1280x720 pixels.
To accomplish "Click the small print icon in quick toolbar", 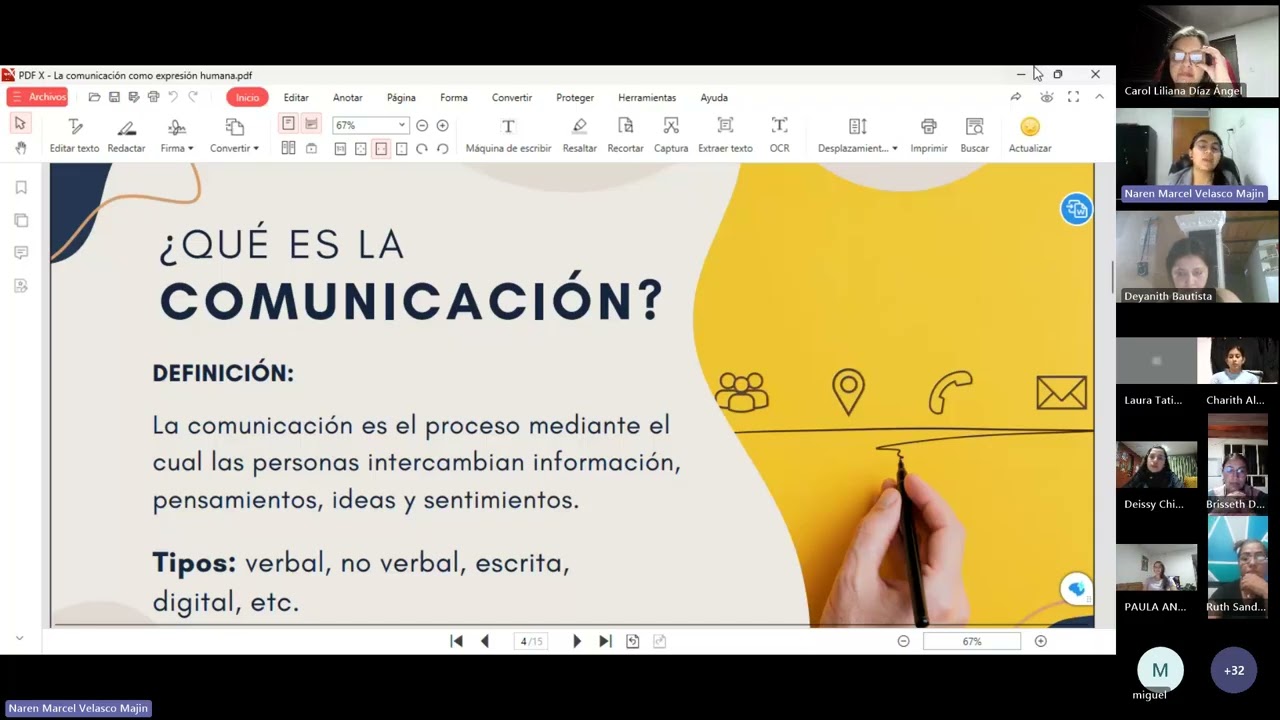I will pos(153,97).
